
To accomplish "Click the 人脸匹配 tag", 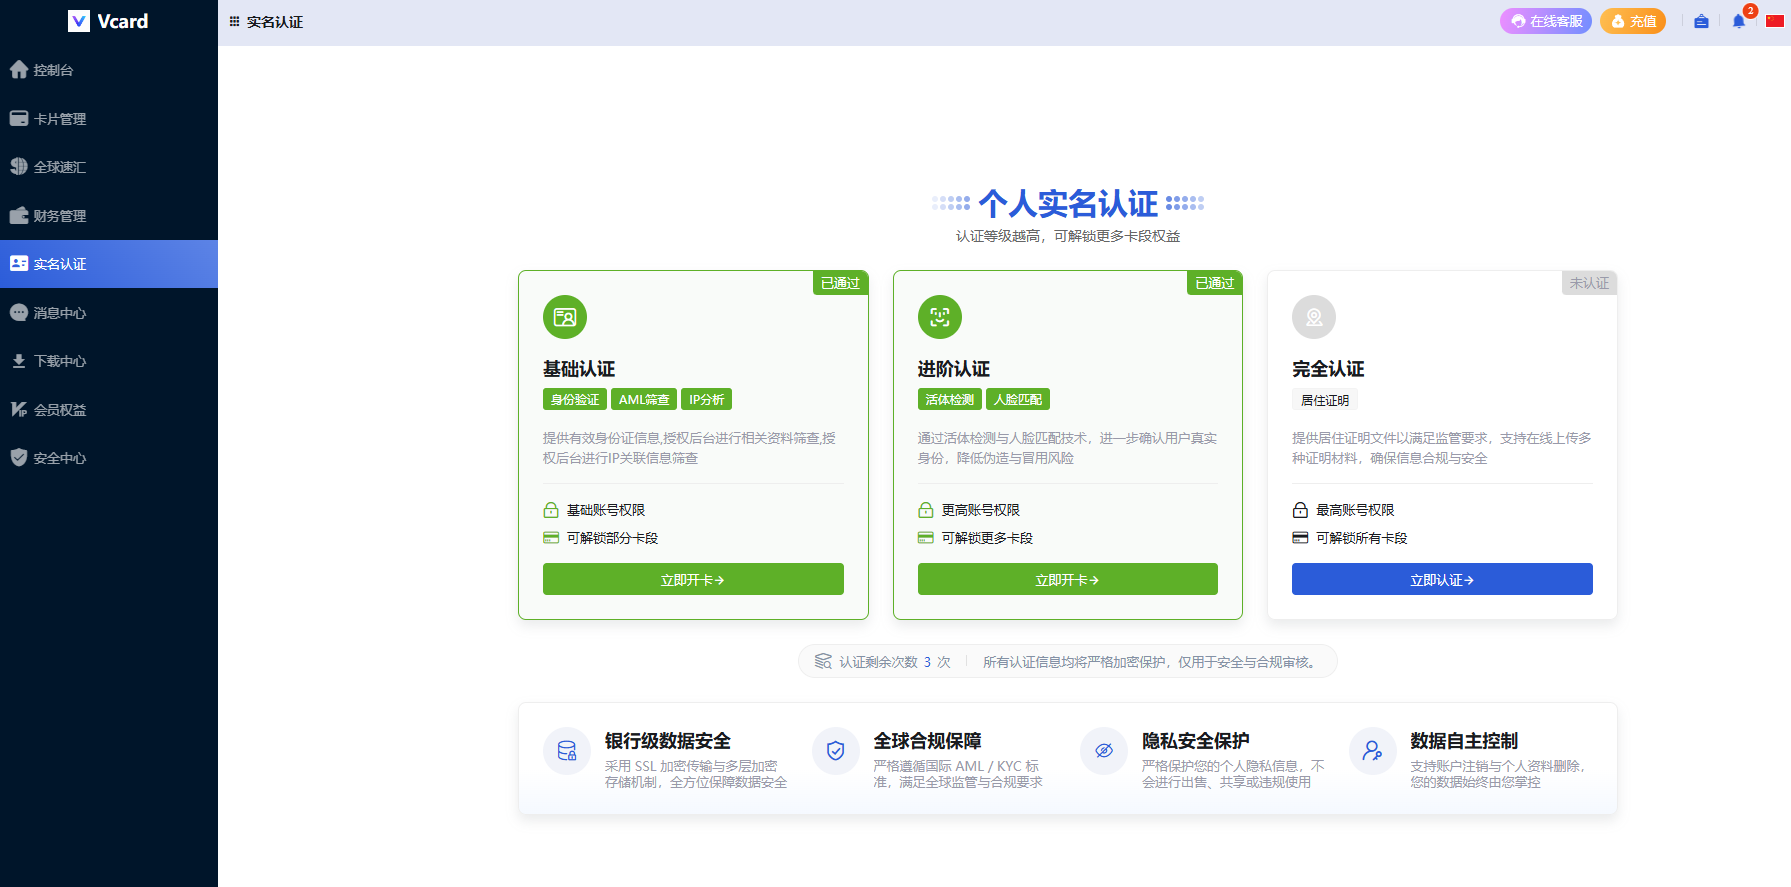I will (1018, 399).
